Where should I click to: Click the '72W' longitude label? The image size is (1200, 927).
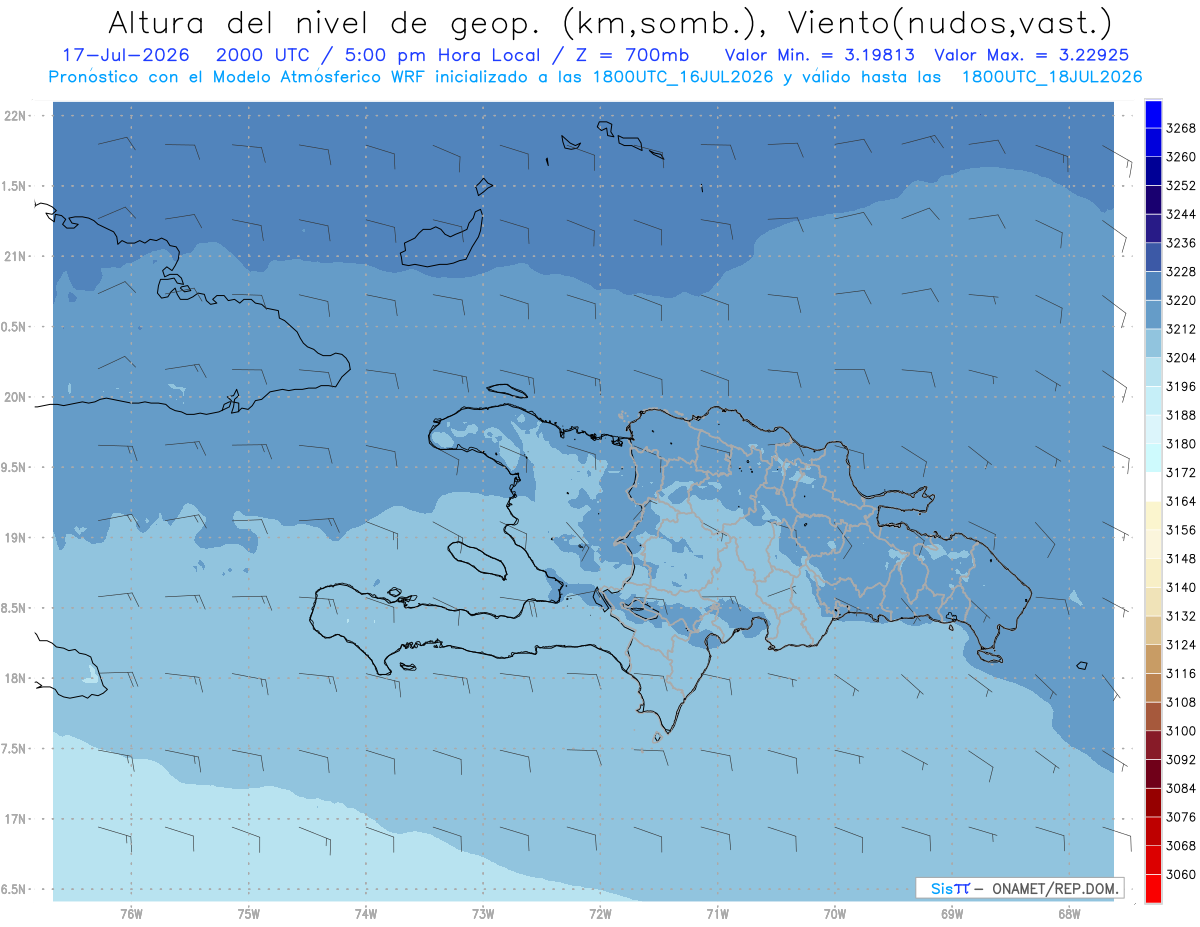click(601, 914)
